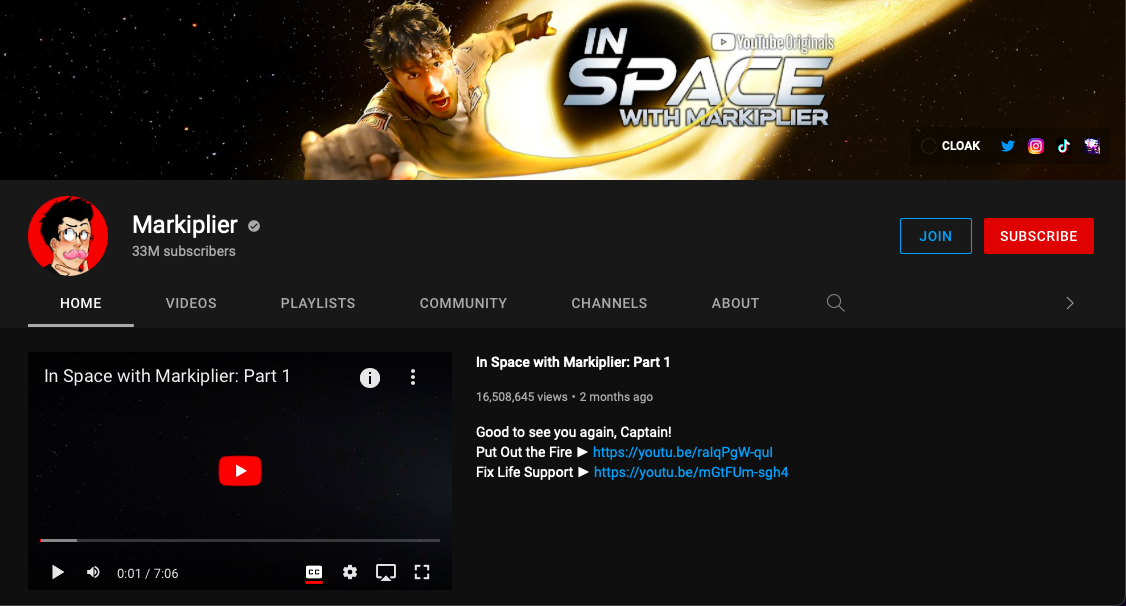
Task: Enter fullscreen mode in the video player
Action: tap(422, 572)
